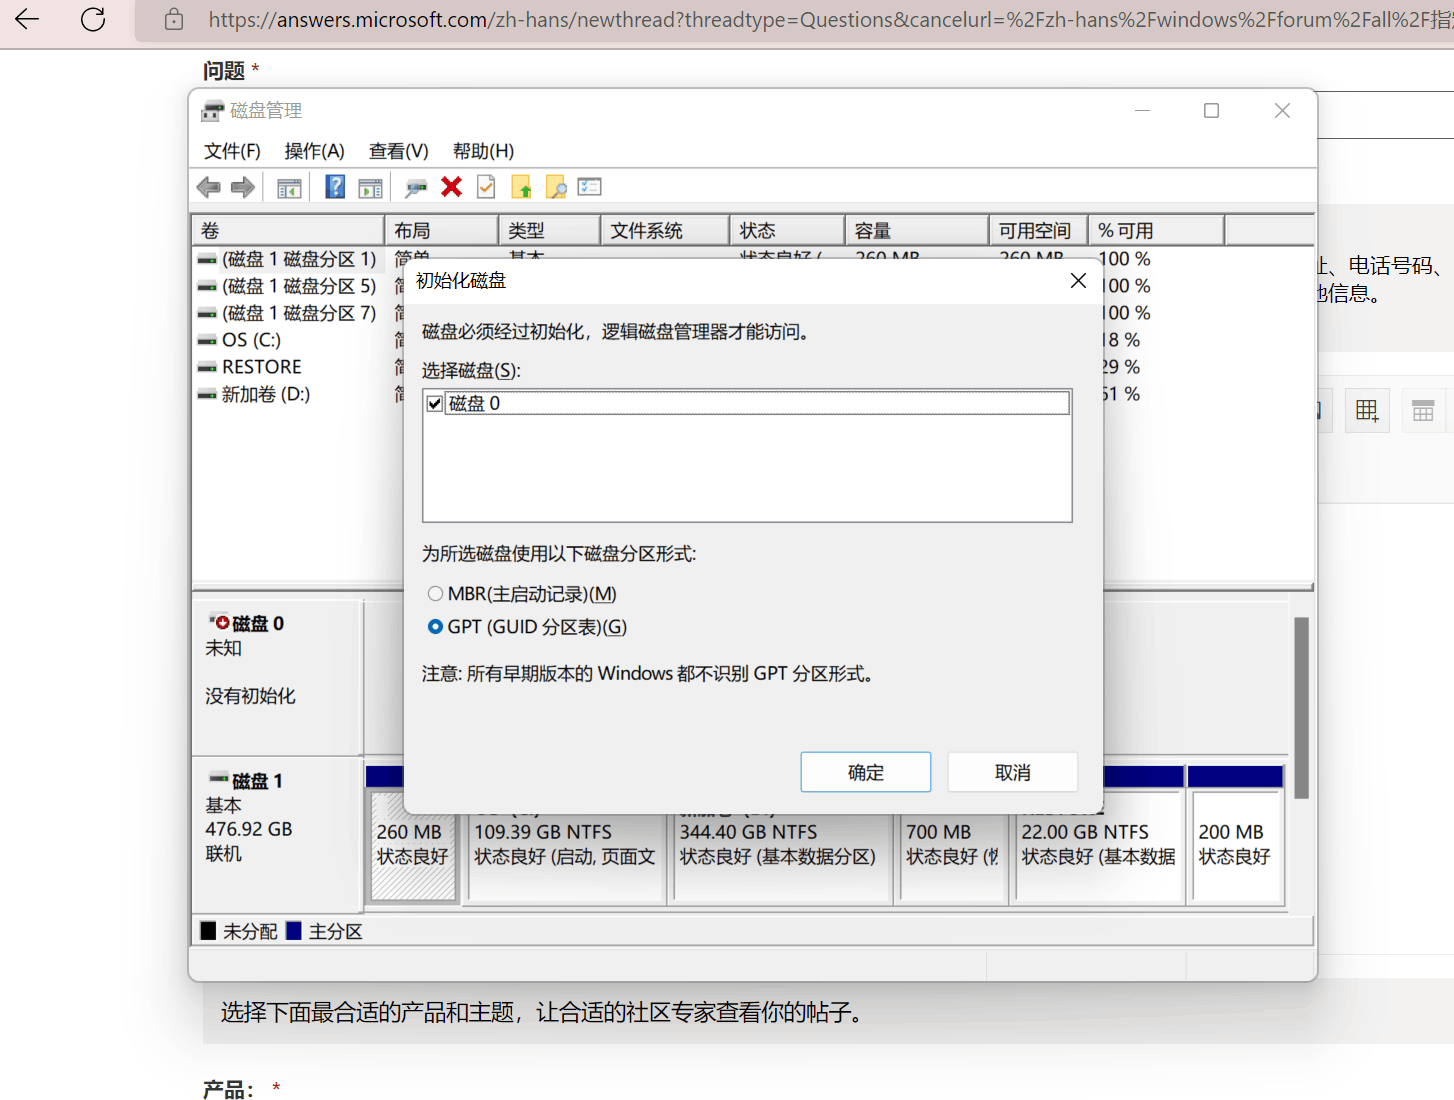Click the 22.00 GB NTFS partition block
The image size is (1454, 1100).
coord(1099,846)
